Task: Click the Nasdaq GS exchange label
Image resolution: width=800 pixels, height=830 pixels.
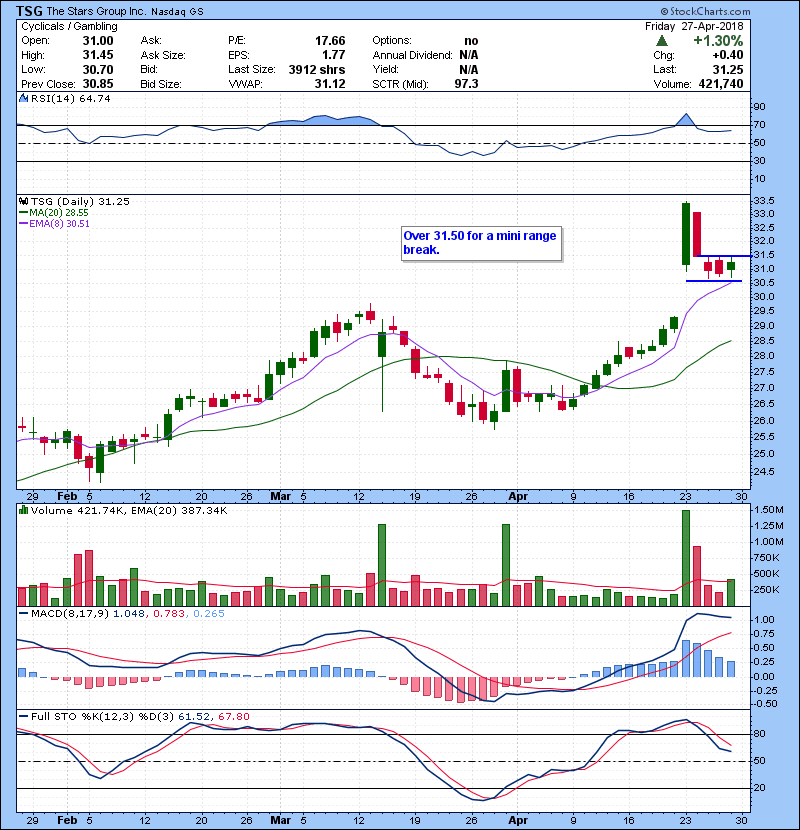Action: point(177,12)
